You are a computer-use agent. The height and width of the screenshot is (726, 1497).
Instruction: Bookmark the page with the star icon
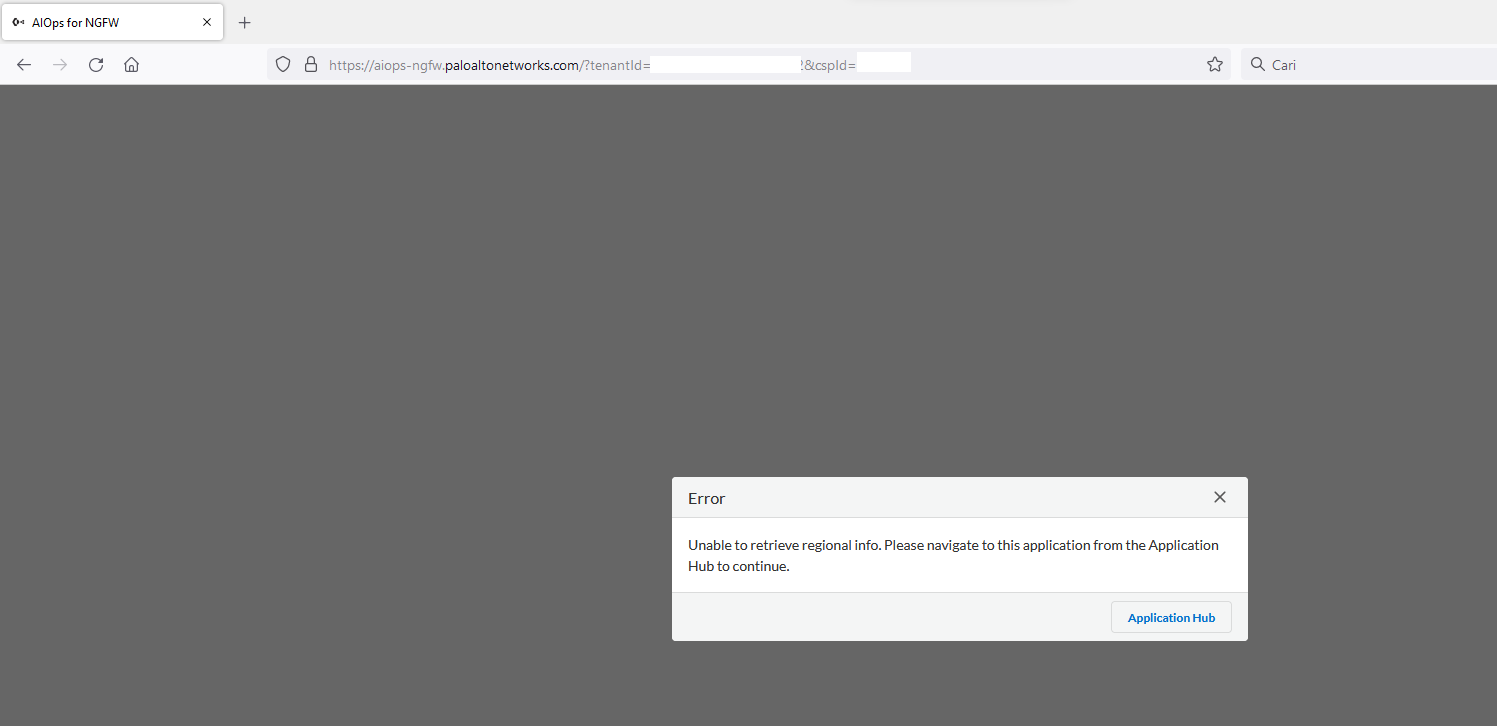click(x=1214, y=64)
